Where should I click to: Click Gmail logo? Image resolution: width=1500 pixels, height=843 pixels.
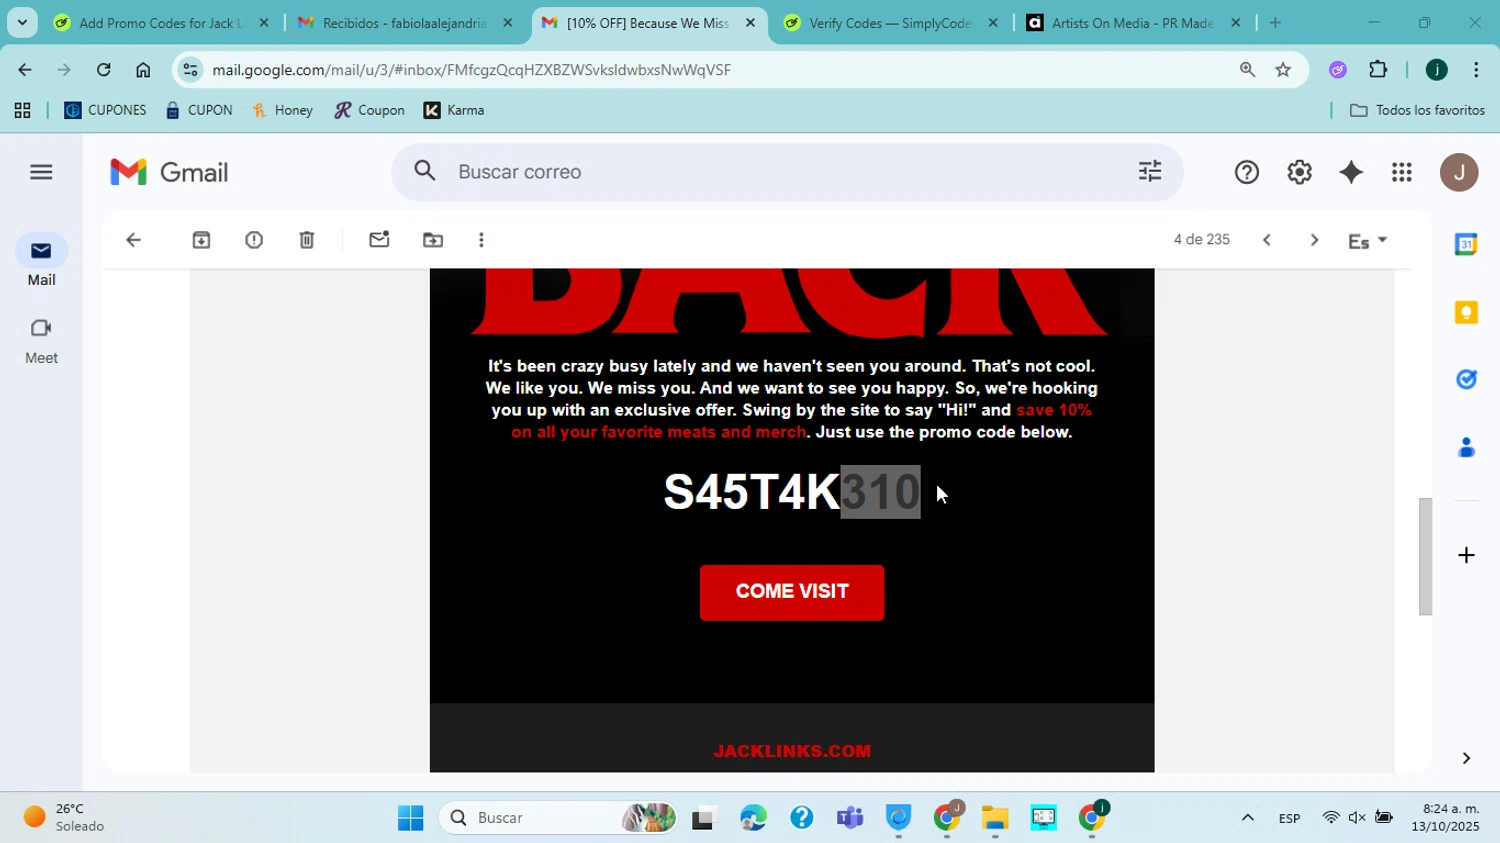pyautogui.click(x=169, y=172)
